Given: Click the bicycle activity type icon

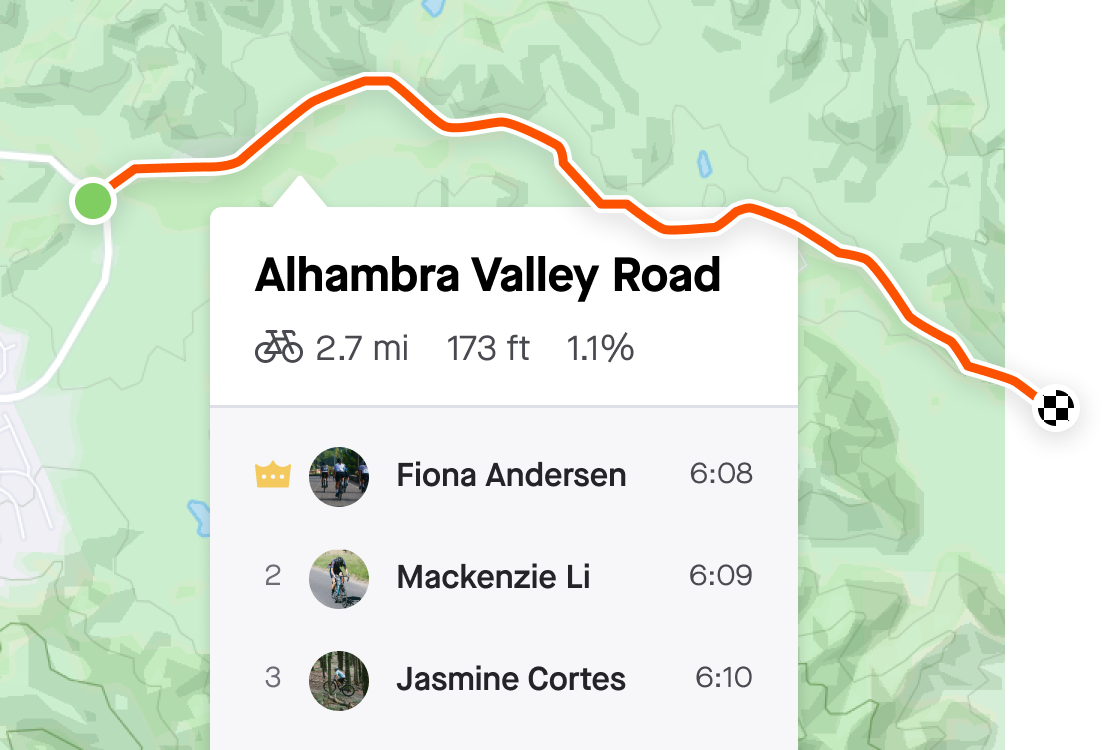Looking at the screenshot, I should coord(279,348).
